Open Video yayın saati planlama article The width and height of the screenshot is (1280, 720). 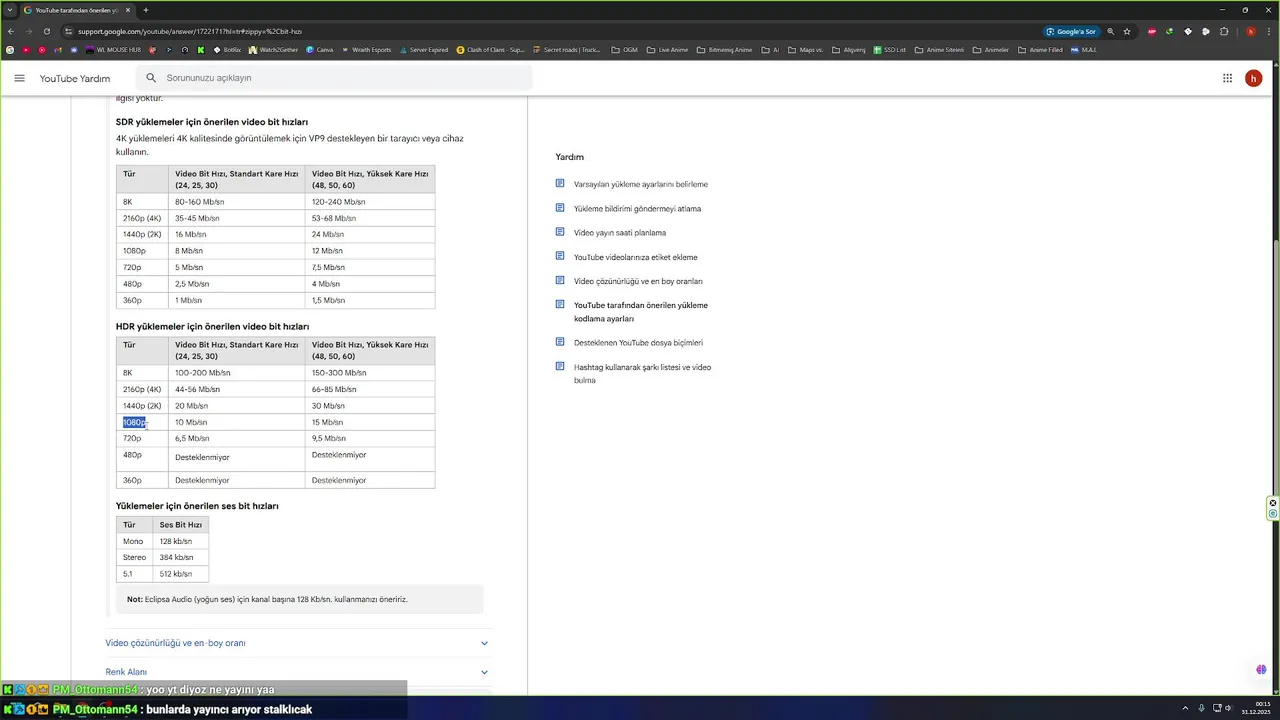click(x=620, y=233)
